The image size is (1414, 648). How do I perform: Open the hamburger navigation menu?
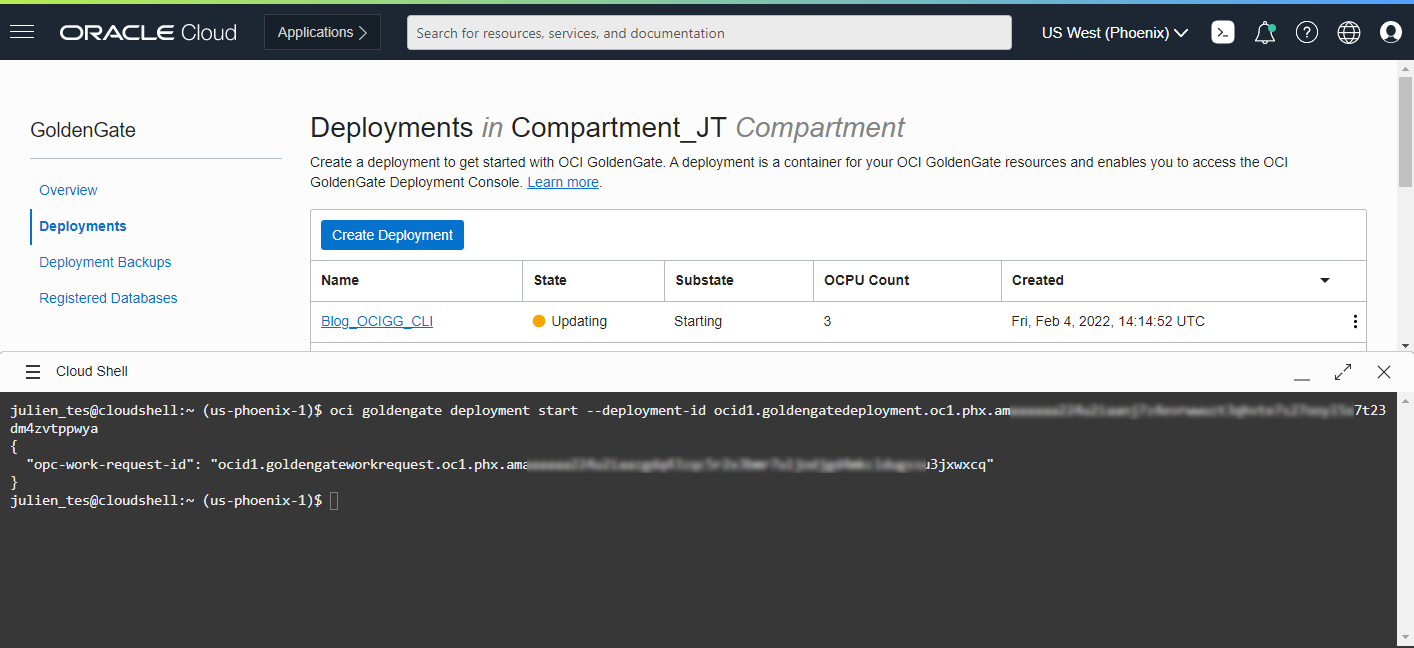[x=22, y=32]
